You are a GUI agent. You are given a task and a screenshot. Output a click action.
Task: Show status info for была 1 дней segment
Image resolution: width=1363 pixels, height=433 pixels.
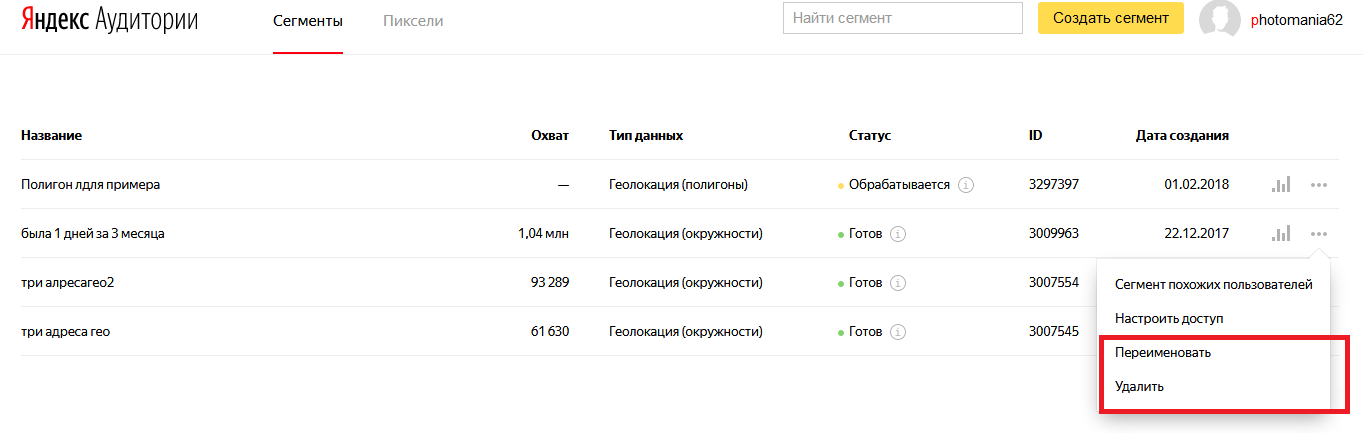pyautogui.click(x=898, y=234)
